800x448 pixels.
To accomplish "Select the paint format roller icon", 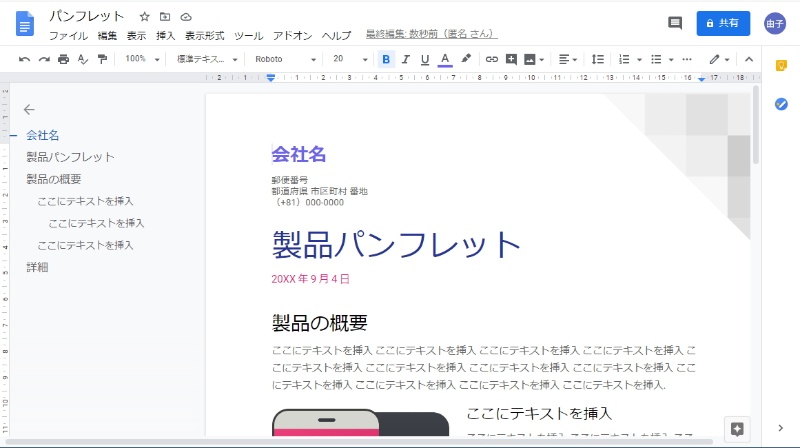I will point(102,59).
